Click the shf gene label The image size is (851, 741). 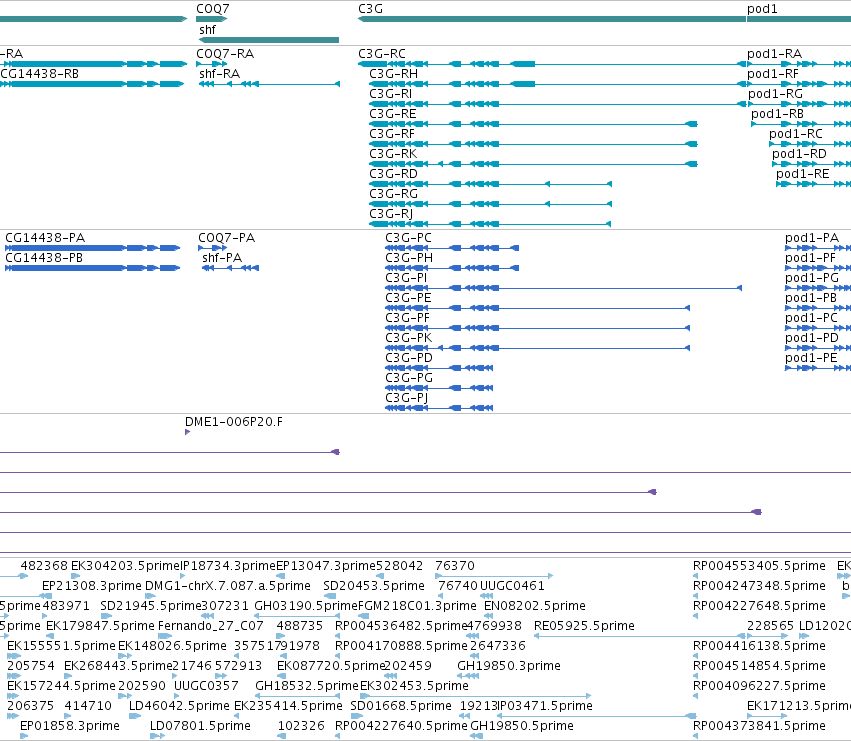click(207, 30)
